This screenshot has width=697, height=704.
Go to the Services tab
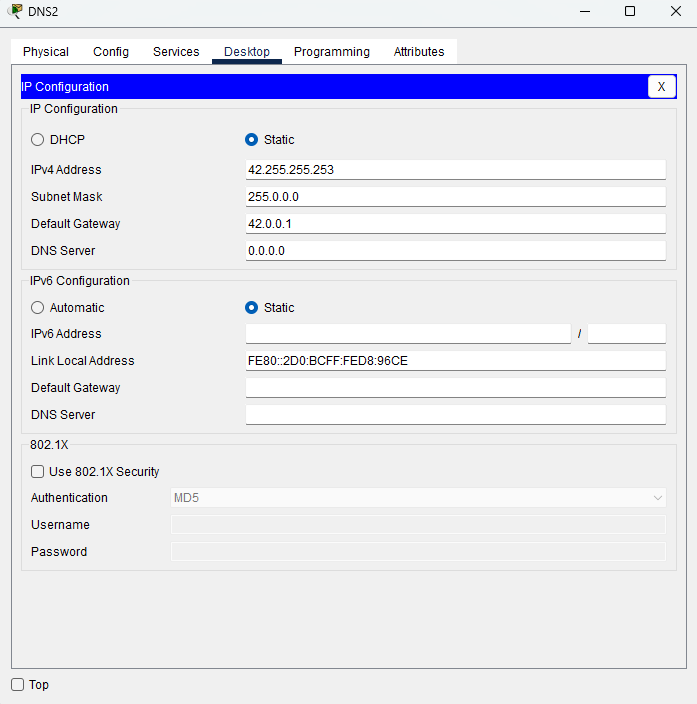tap(176, 52)
